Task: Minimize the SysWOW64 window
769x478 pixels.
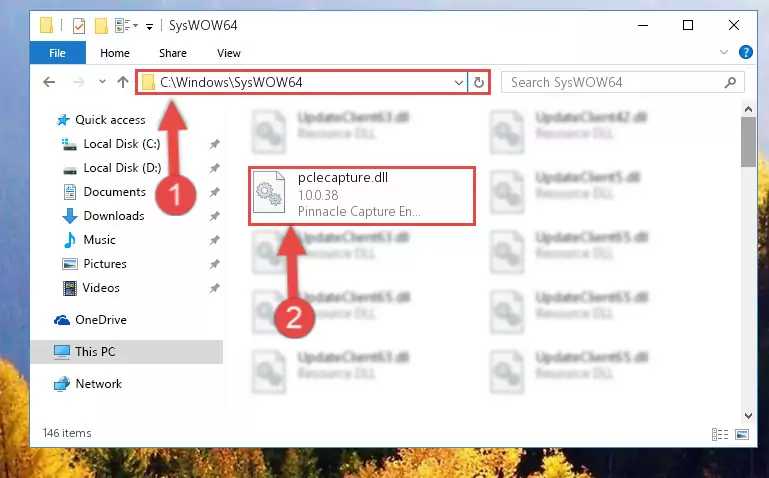Action: 643,25
